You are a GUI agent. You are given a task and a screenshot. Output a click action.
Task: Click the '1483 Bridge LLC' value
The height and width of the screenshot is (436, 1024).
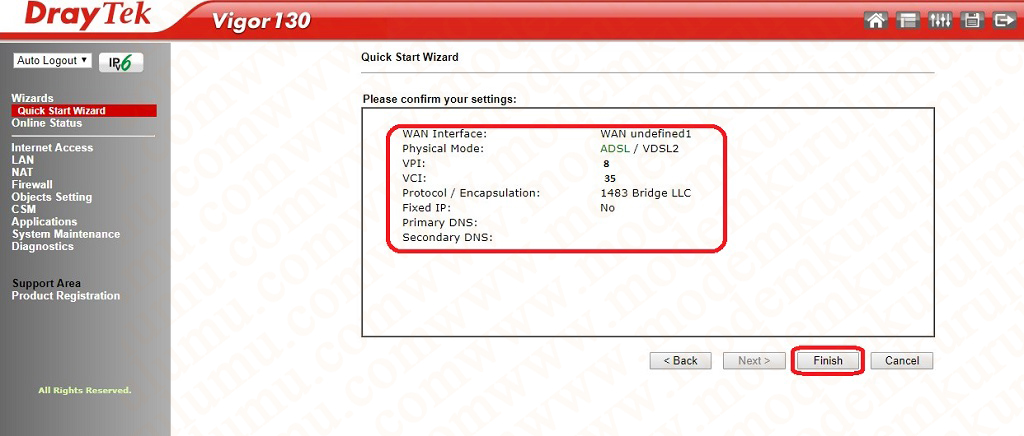pyautogui.click(x=645, y=193)
